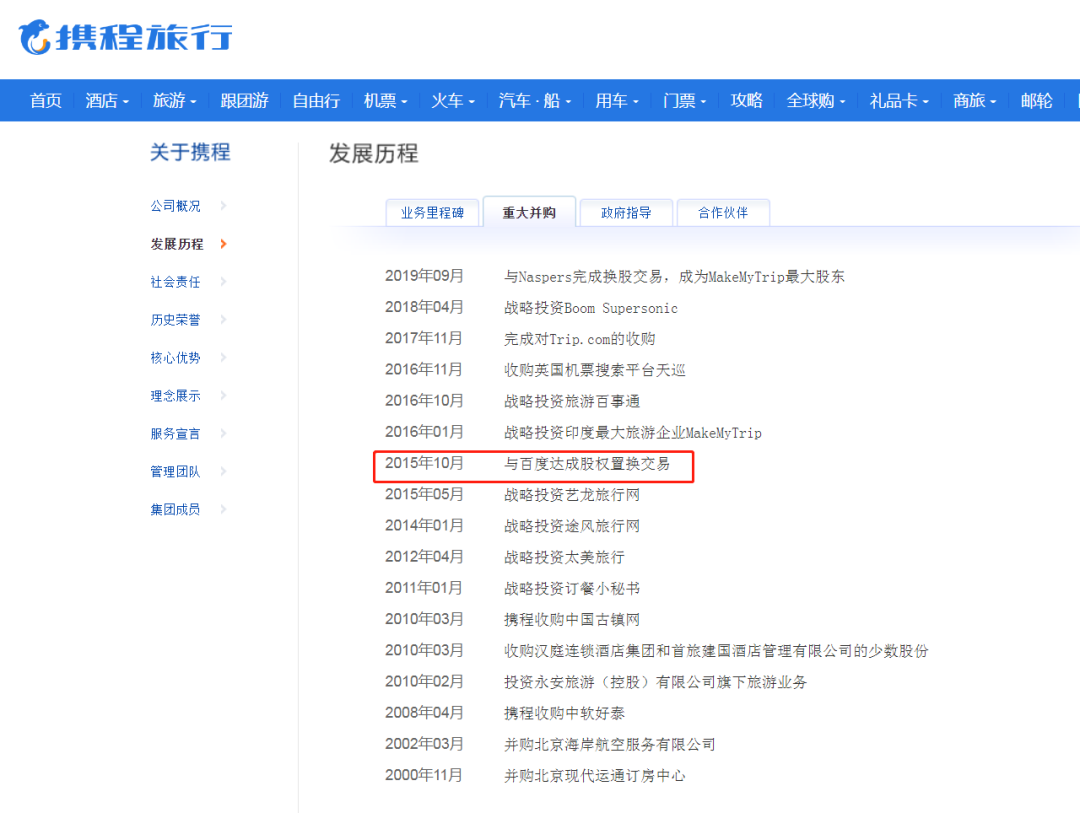Go to 首页 in the navigation bar

[46, 101]
